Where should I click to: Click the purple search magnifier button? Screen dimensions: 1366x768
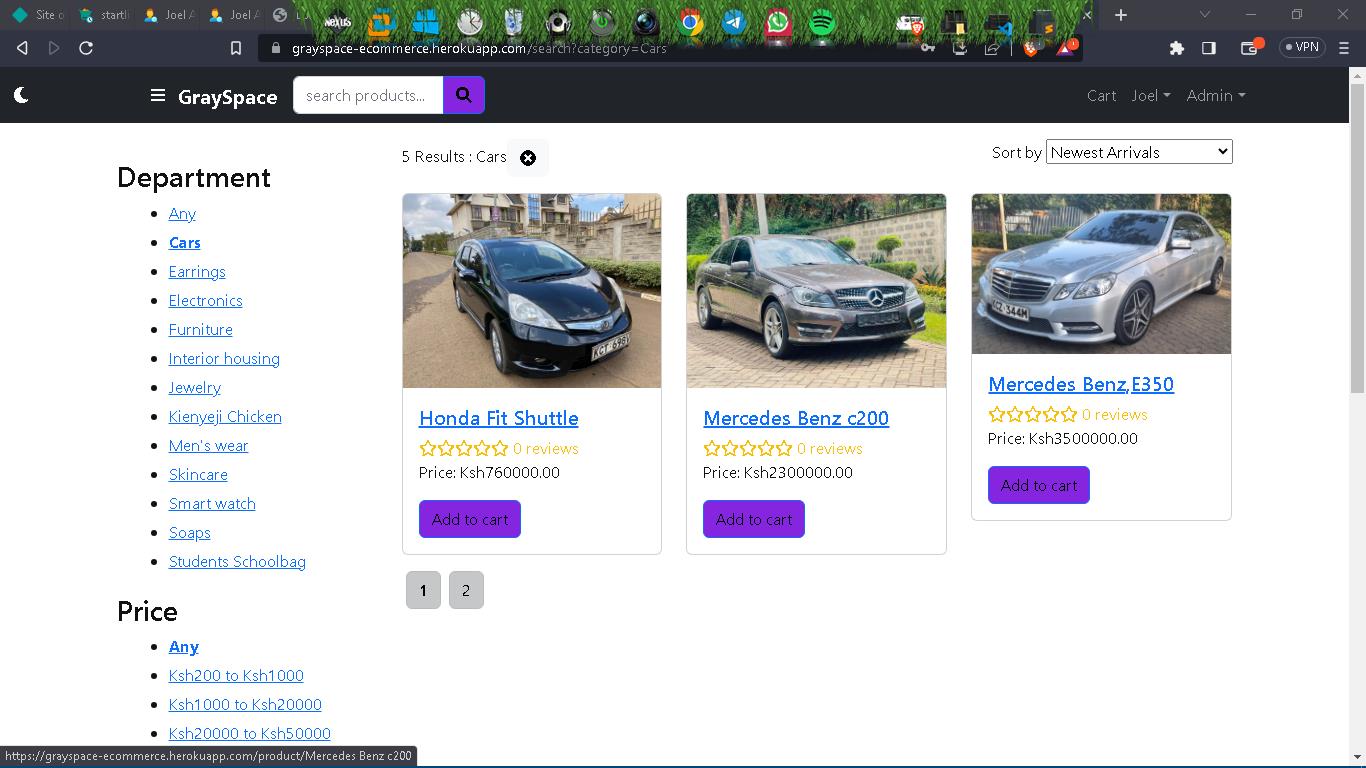point(464,95)
